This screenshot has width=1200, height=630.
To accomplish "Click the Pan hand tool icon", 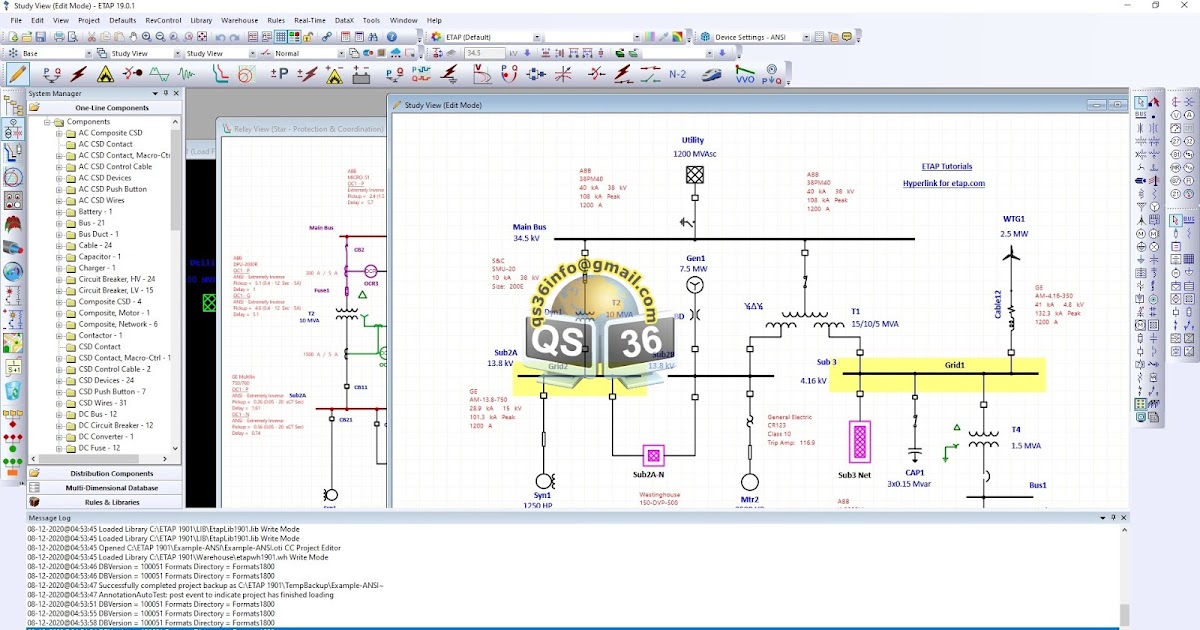I will coord(132,37).
